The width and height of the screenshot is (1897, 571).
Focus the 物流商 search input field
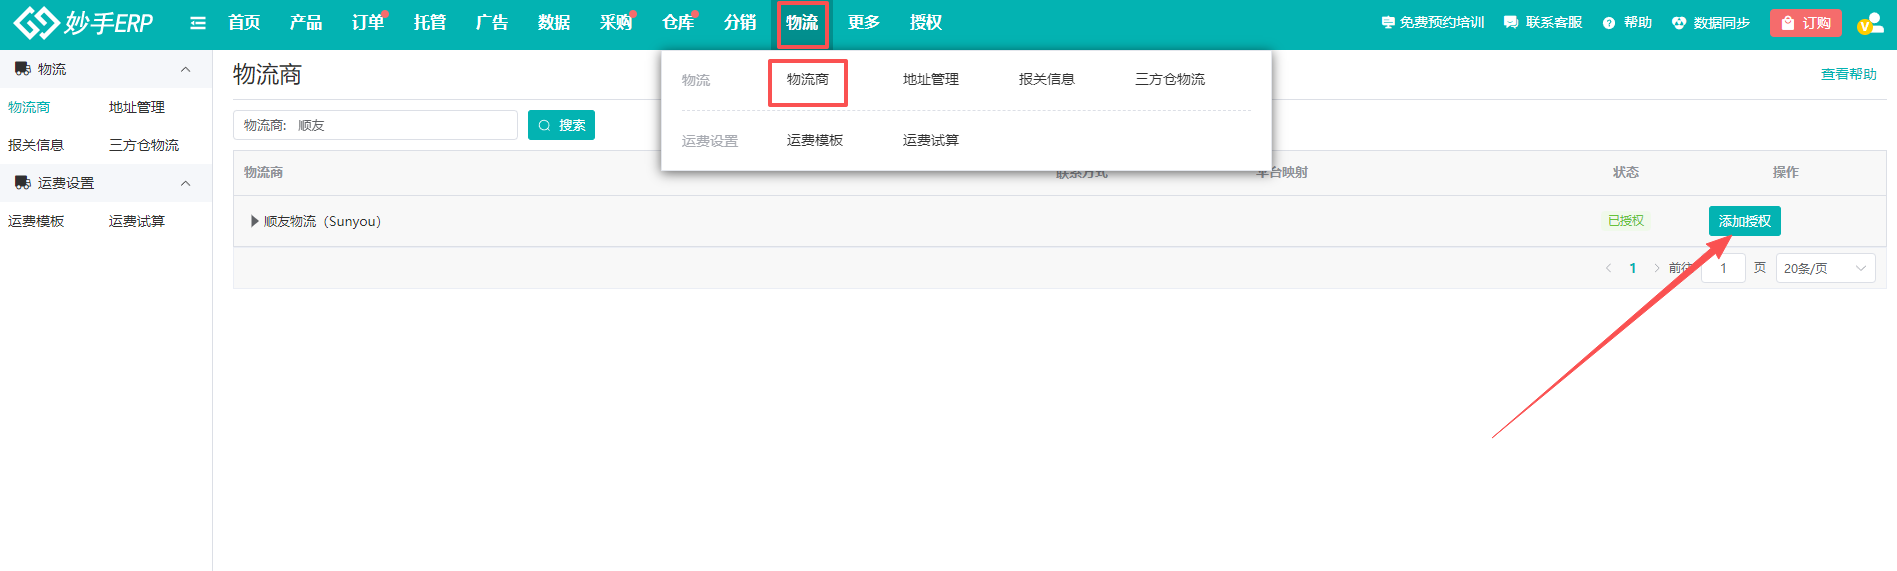point(375,125)
